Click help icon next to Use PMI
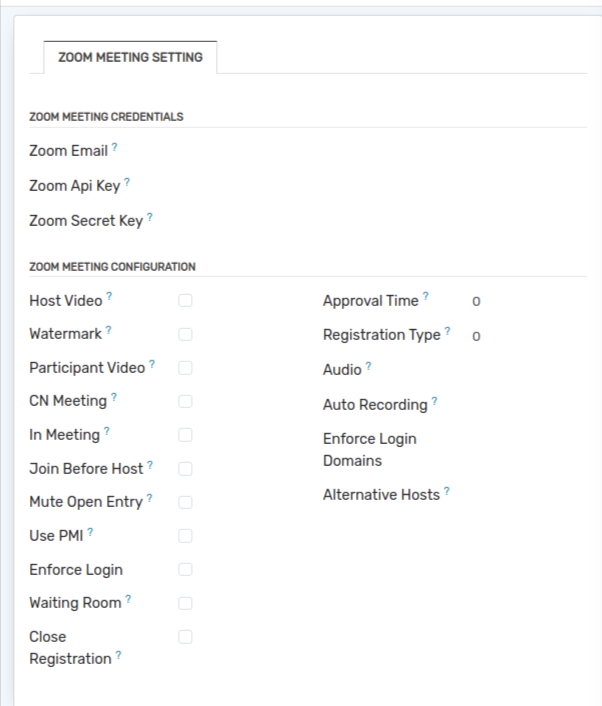 tap(91, 532)
